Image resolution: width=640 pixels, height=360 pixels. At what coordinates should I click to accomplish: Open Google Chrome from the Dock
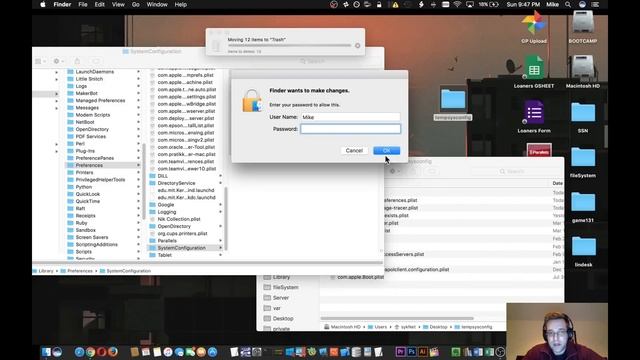coord(91,352)
